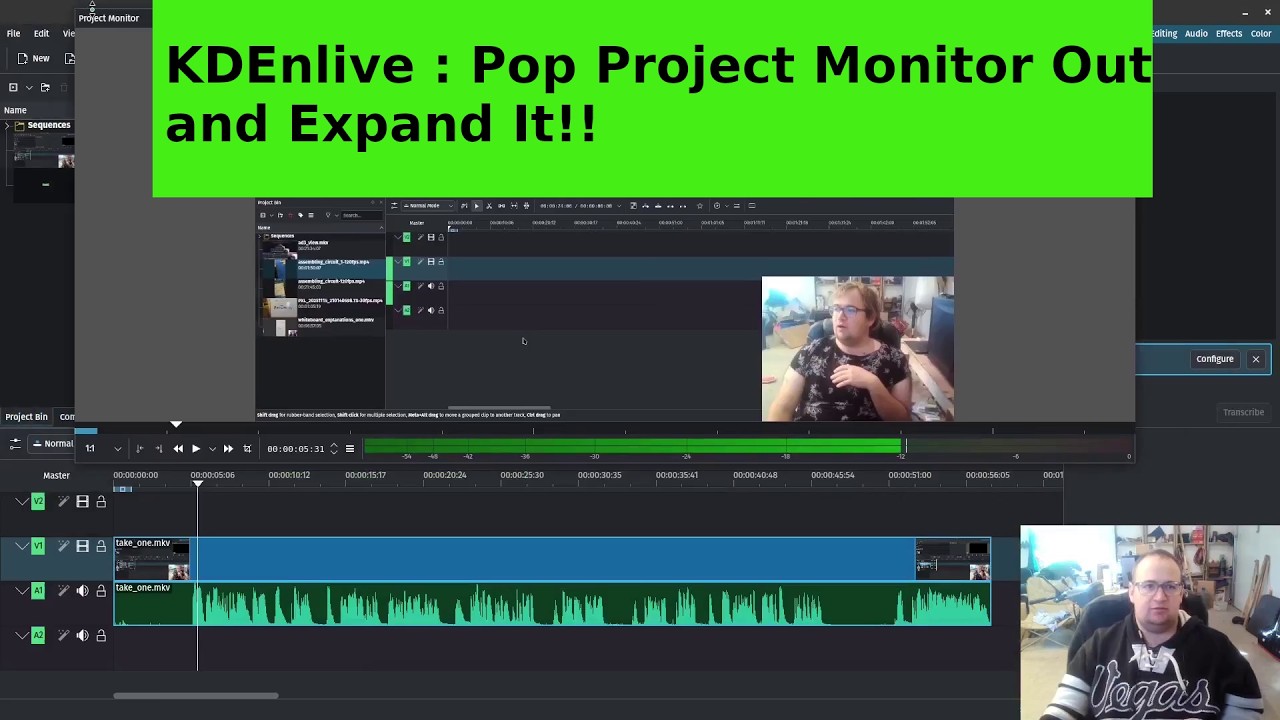Lock the V1 track
Image resolution: width=1280 pixels, height=720 pixels.
(x=101, y=546)
